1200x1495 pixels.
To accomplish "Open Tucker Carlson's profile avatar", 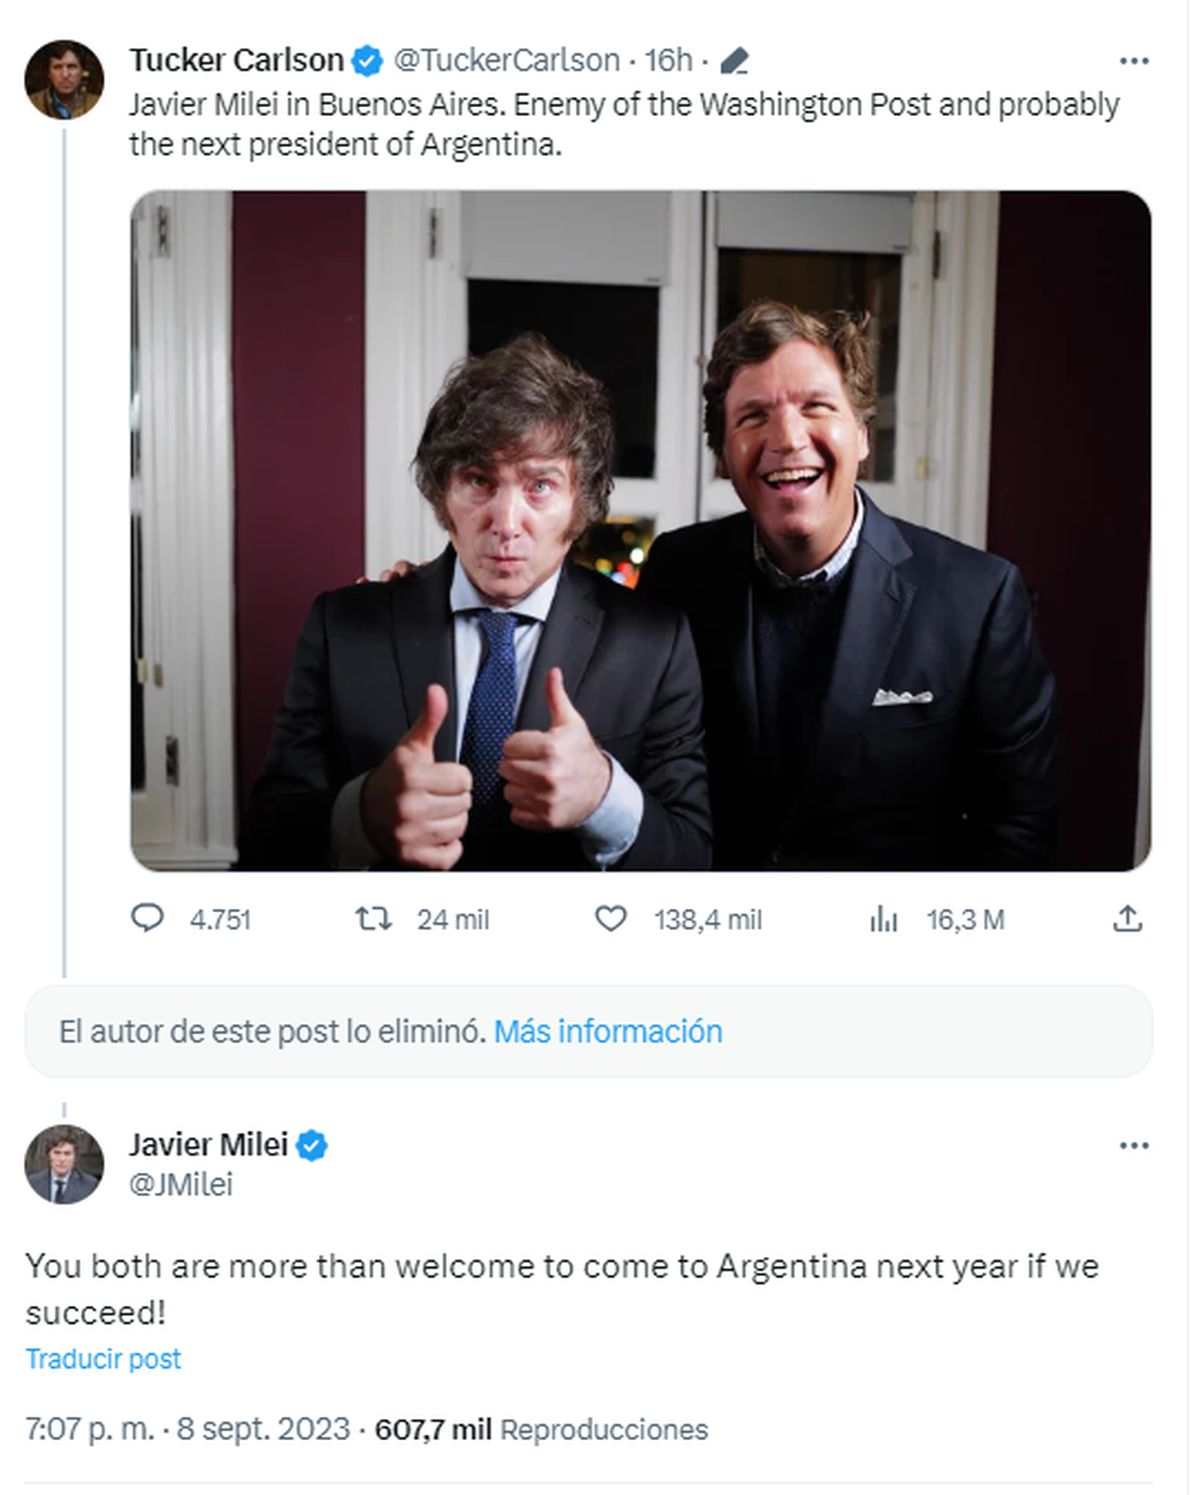I will (x=64, y=80).
